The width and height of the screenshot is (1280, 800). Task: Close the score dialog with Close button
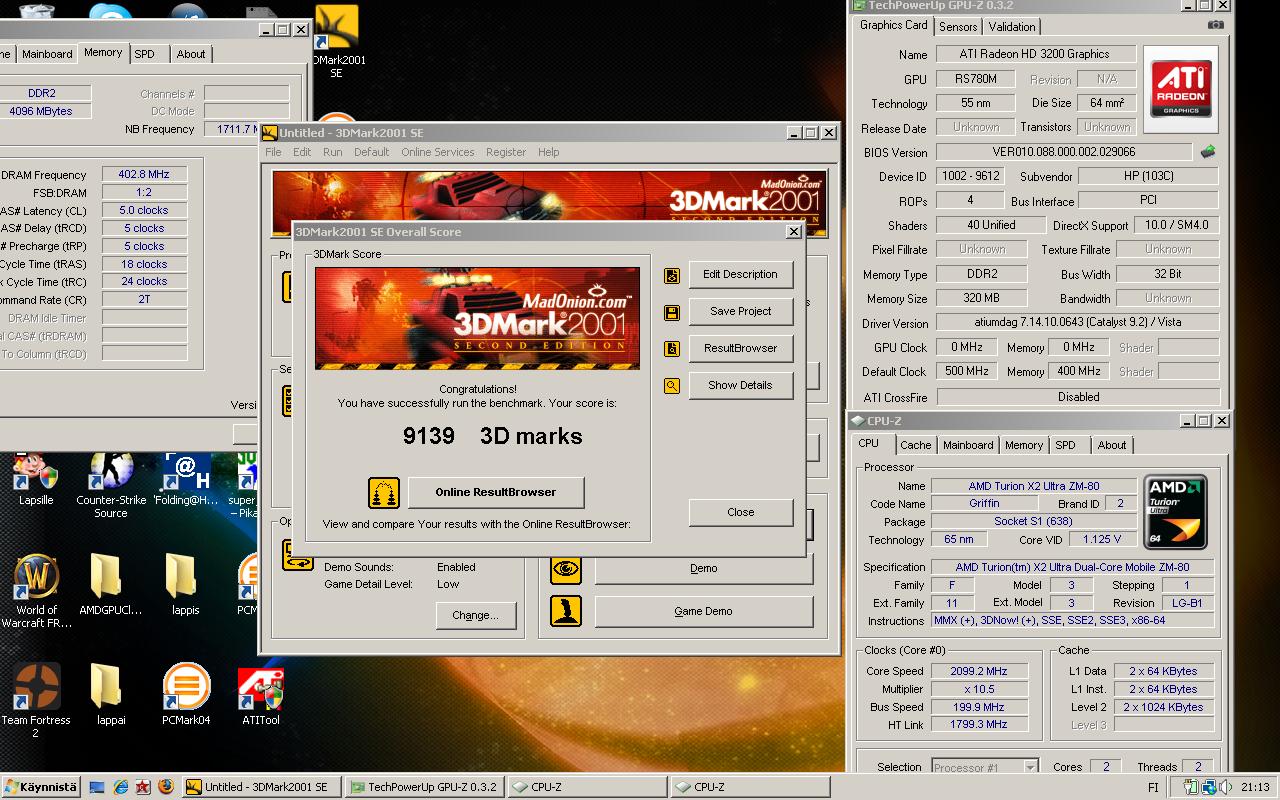pyautogui.click(x=740, y=512)
